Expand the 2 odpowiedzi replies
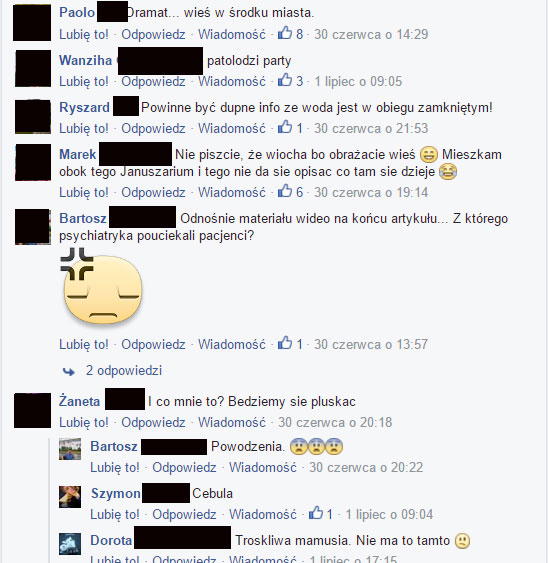This screenshot has height=563, width=548. [x=124, y=370]
